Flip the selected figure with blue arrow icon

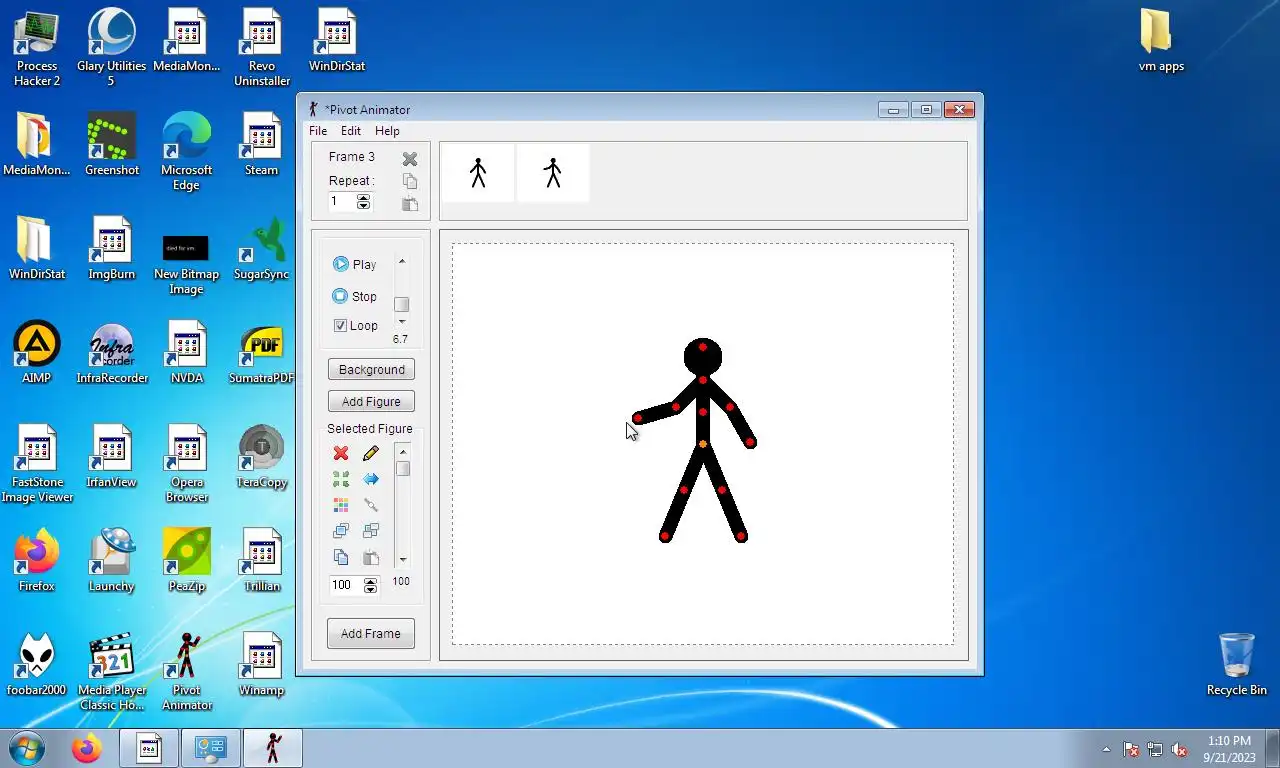point(371,479)
